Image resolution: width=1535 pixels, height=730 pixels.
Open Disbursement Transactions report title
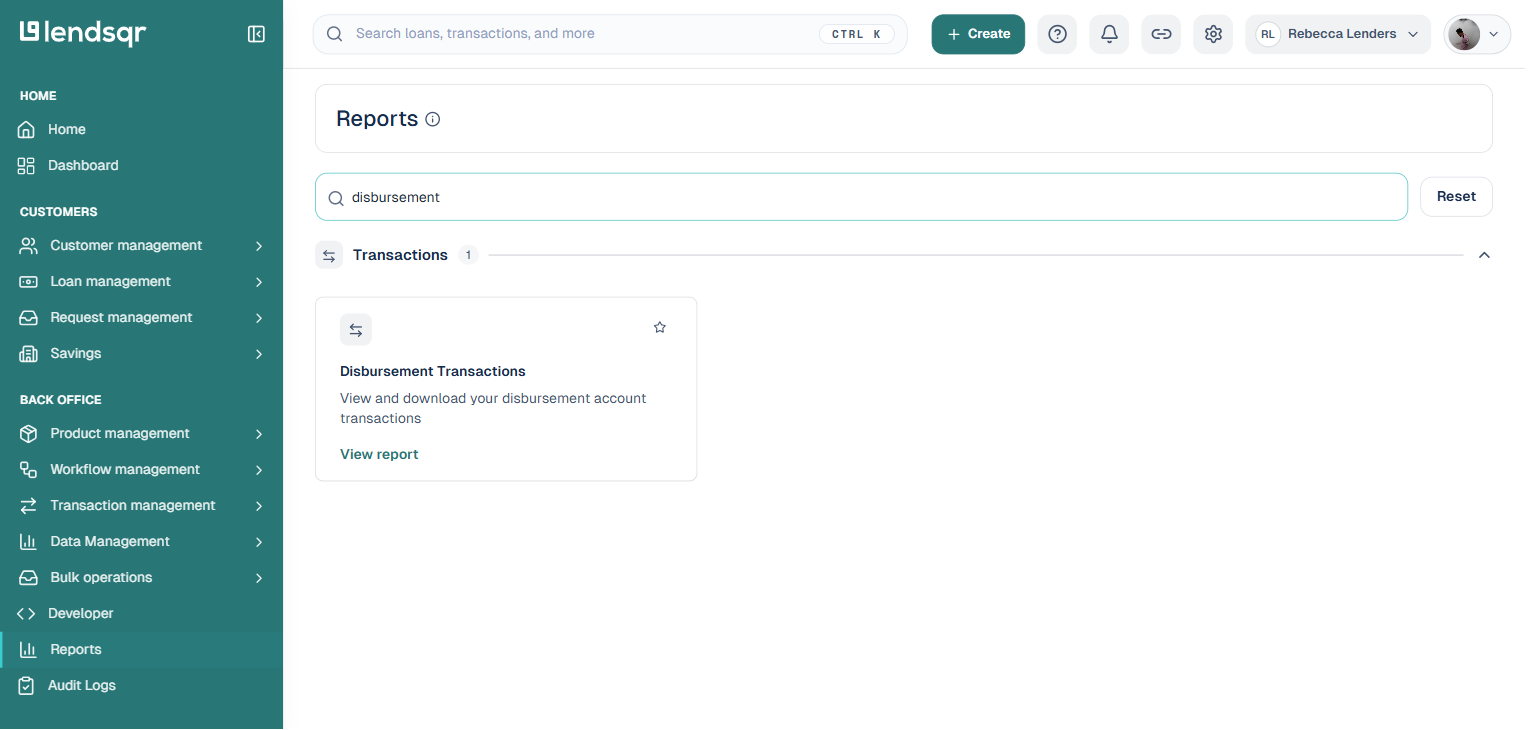point(433,371)
